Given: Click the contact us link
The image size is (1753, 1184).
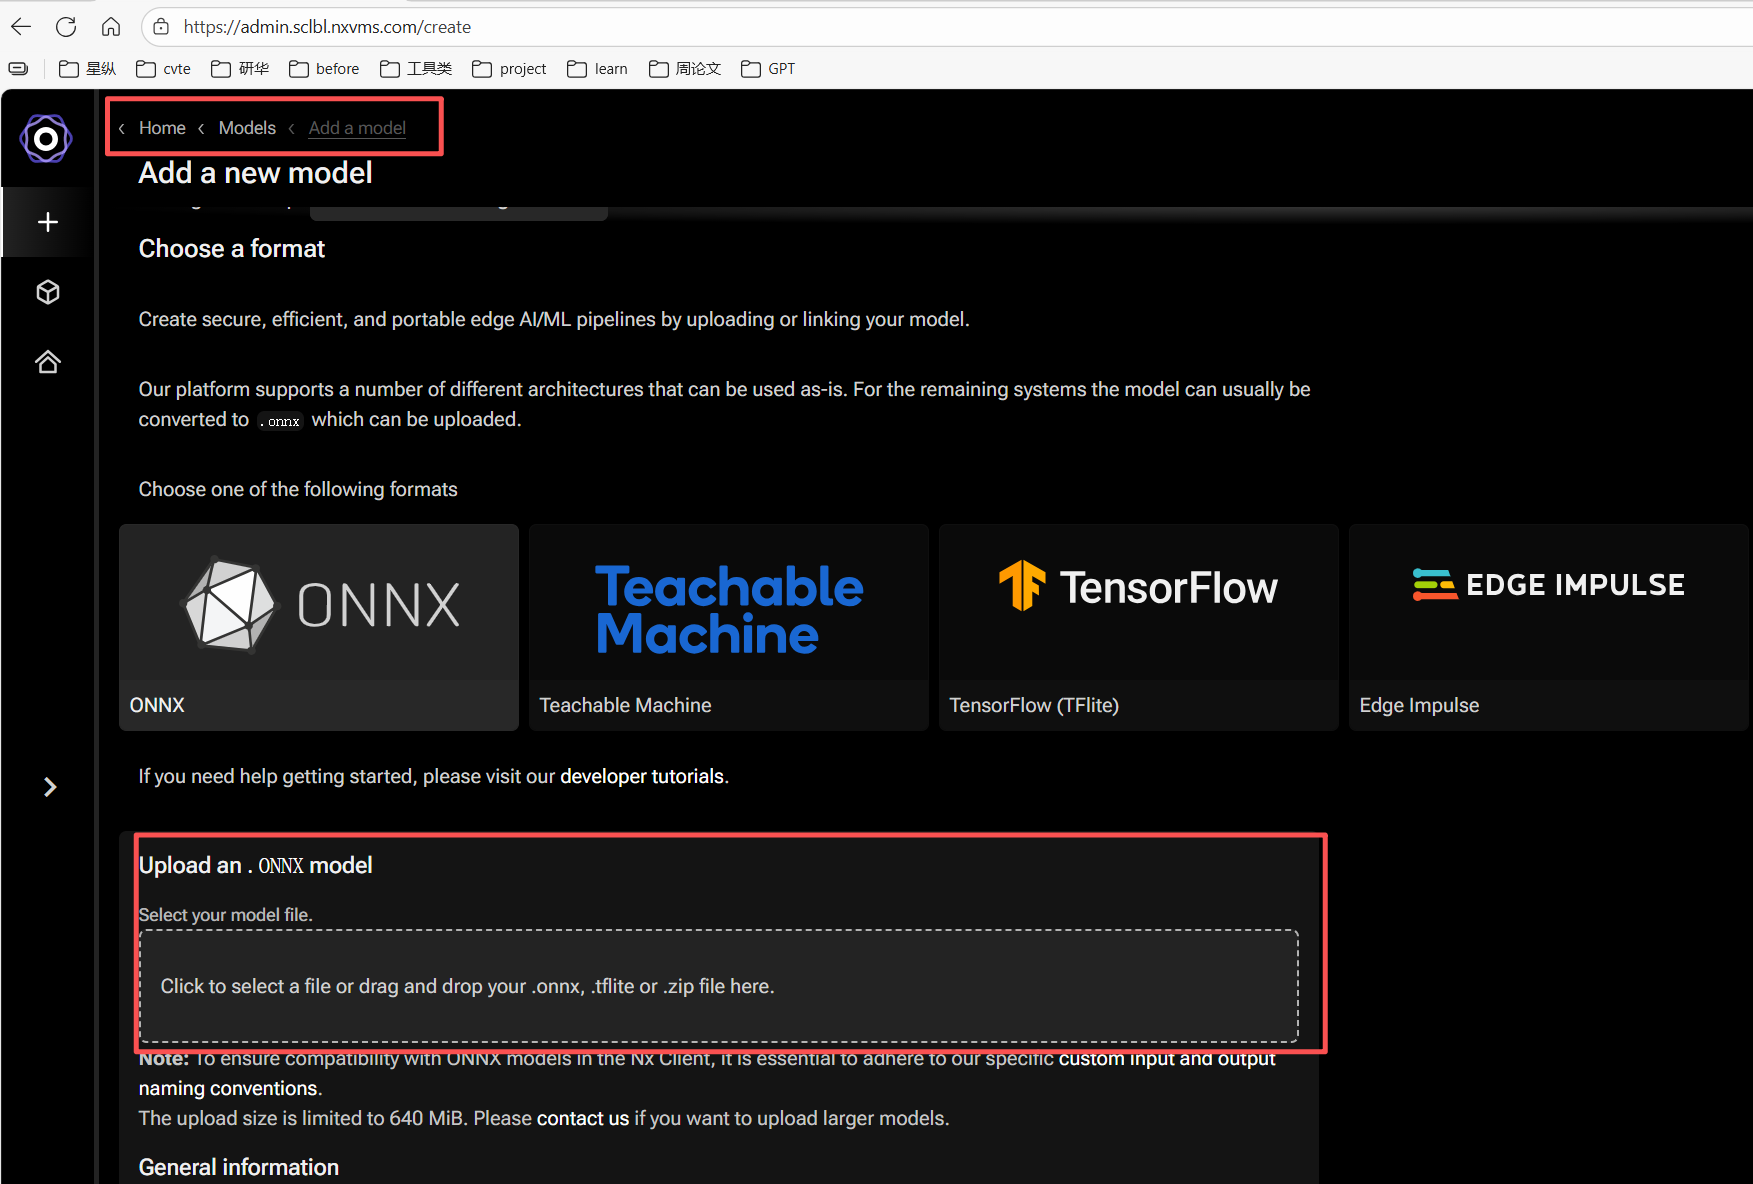Looking at the screenshot, I should (x=582, y=1118).
